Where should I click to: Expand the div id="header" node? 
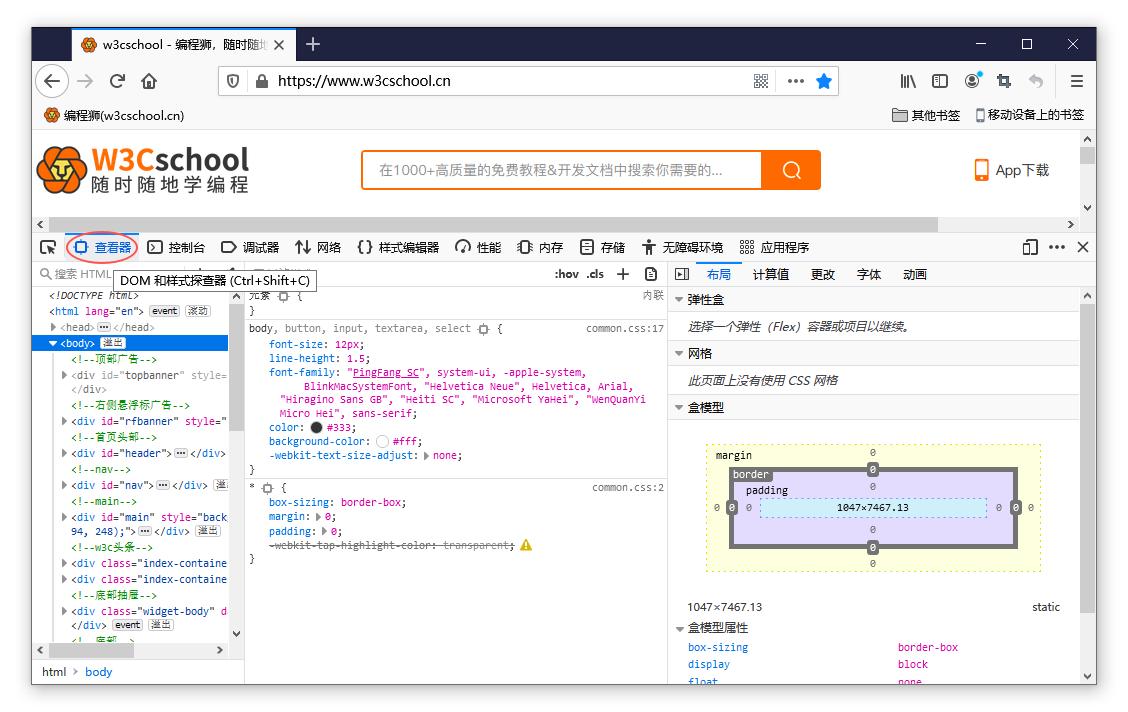tap(65, 453)
